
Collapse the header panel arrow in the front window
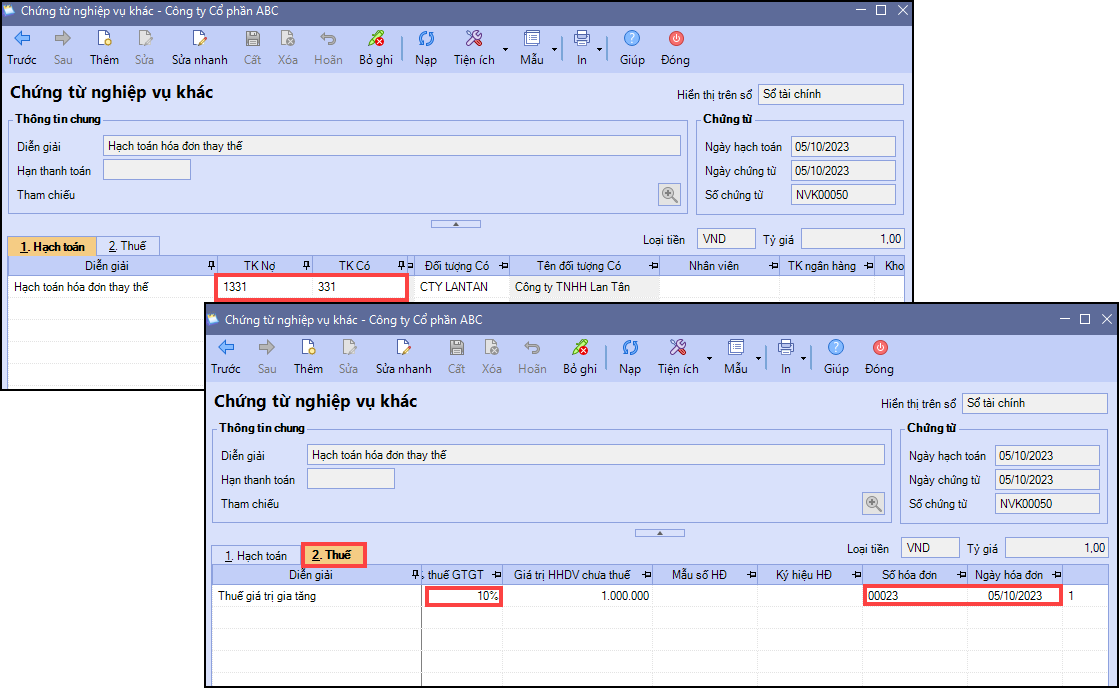click(660, 533)
